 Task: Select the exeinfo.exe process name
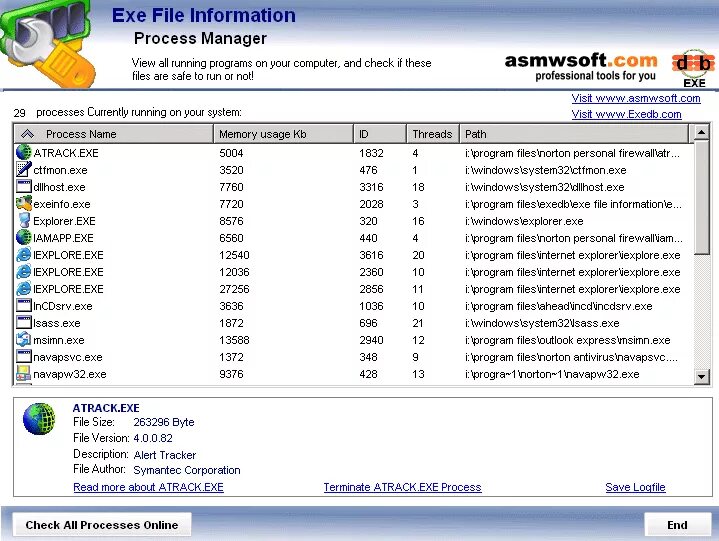62,204
